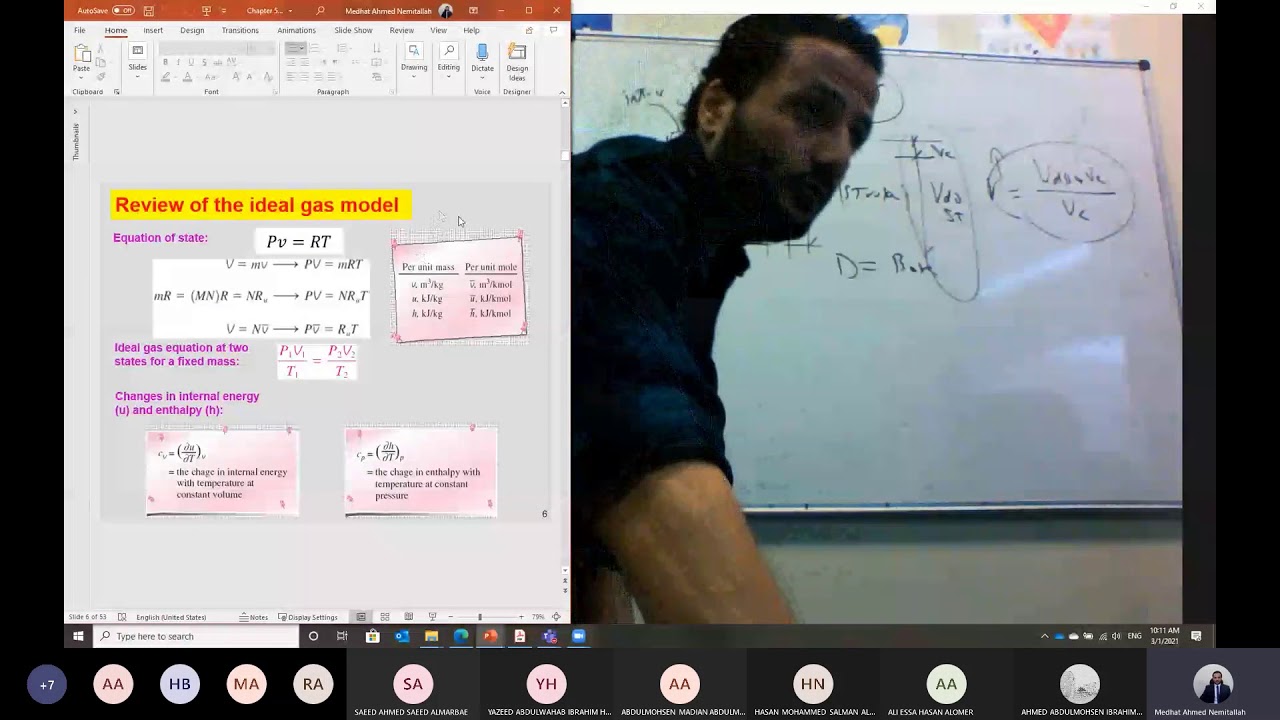
Task: Click the Windows Start button
Action: 78,636
